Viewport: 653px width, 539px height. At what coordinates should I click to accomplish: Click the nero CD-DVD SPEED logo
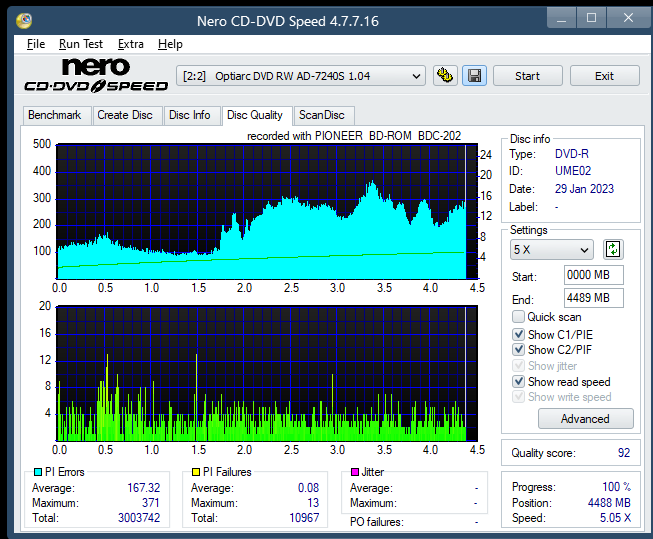point(96,75)
